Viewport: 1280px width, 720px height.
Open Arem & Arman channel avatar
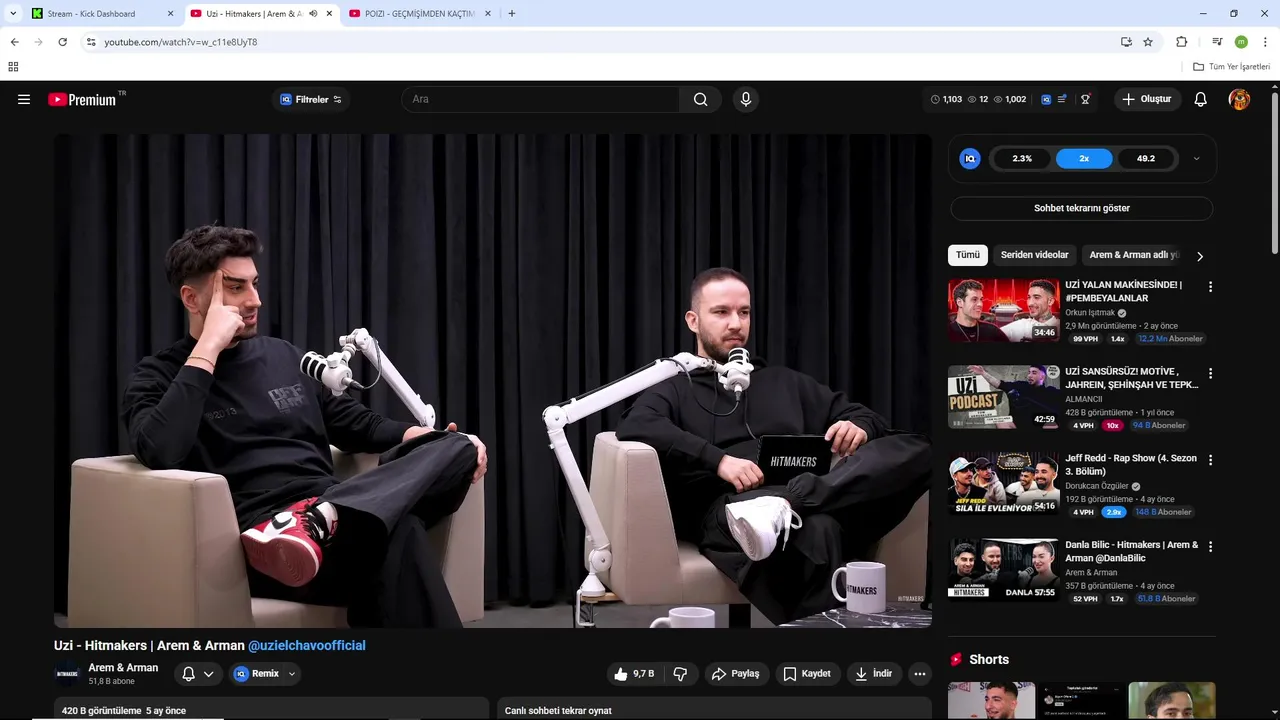pyautogui.click(x=67, y=674)
